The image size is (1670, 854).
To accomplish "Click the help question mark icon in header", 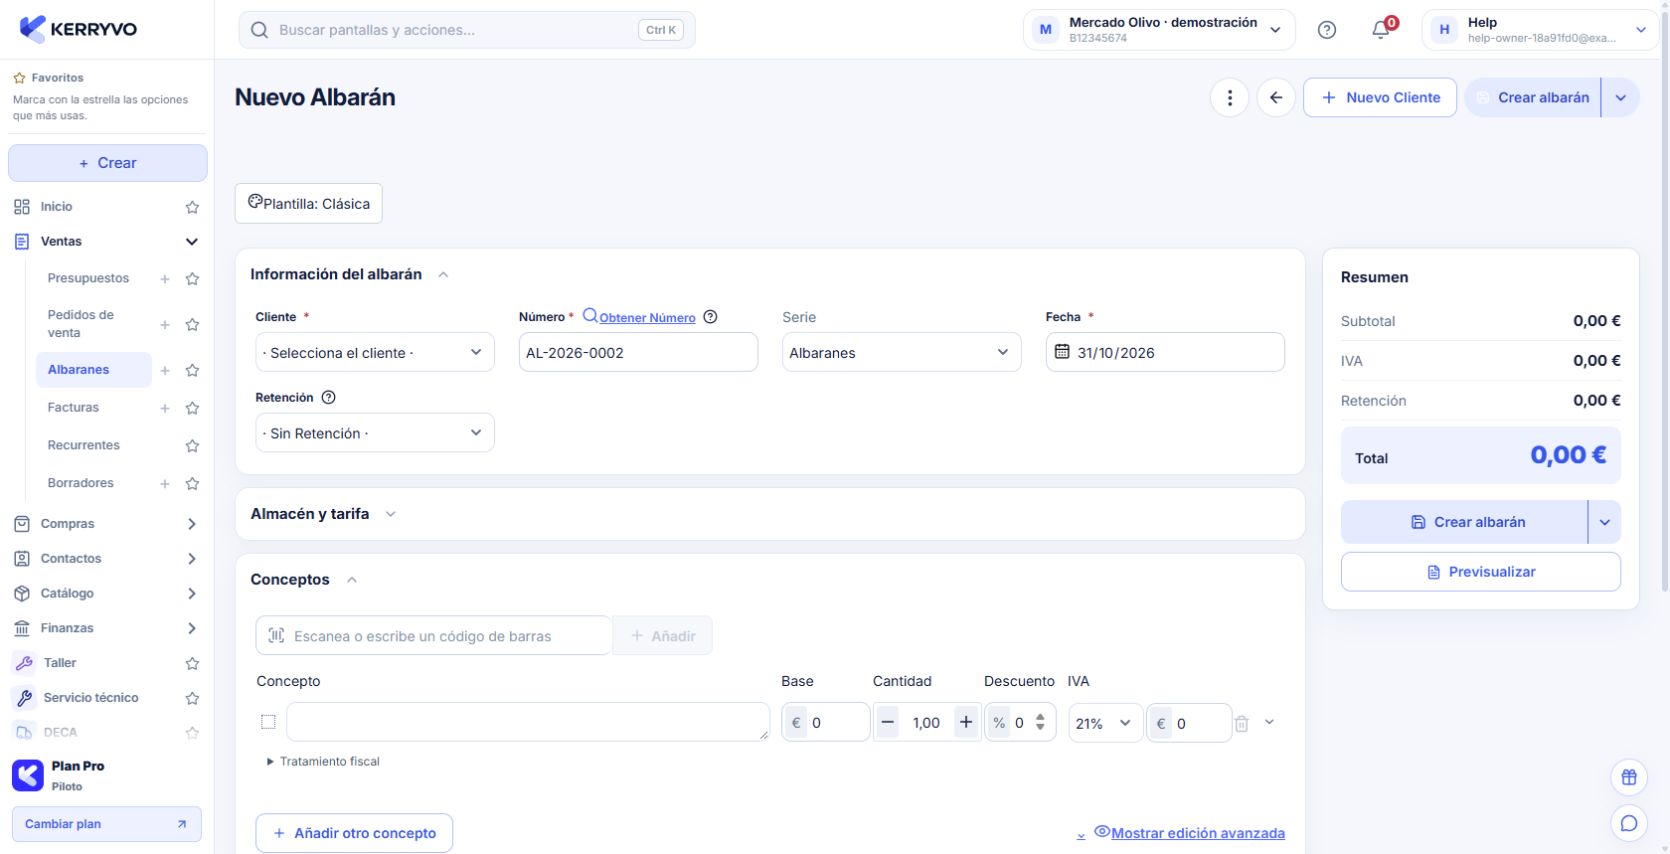I will coord(1327,30).
